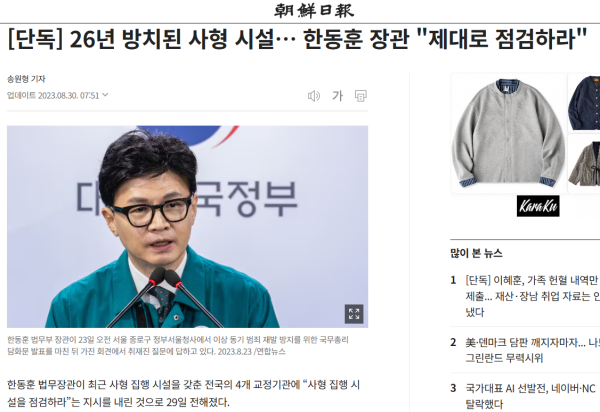Click the first article paragraph text

coord(184,393)
